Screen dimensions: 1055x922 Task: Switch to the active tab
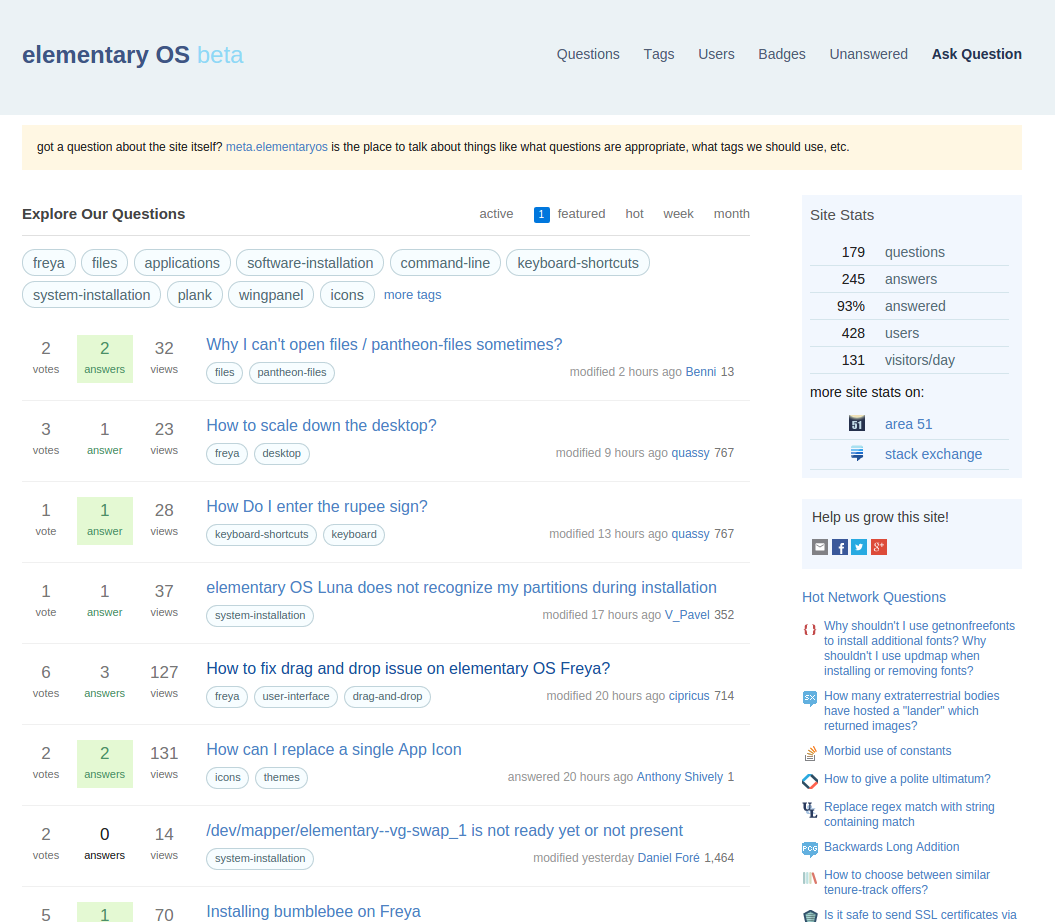[496, 214]
